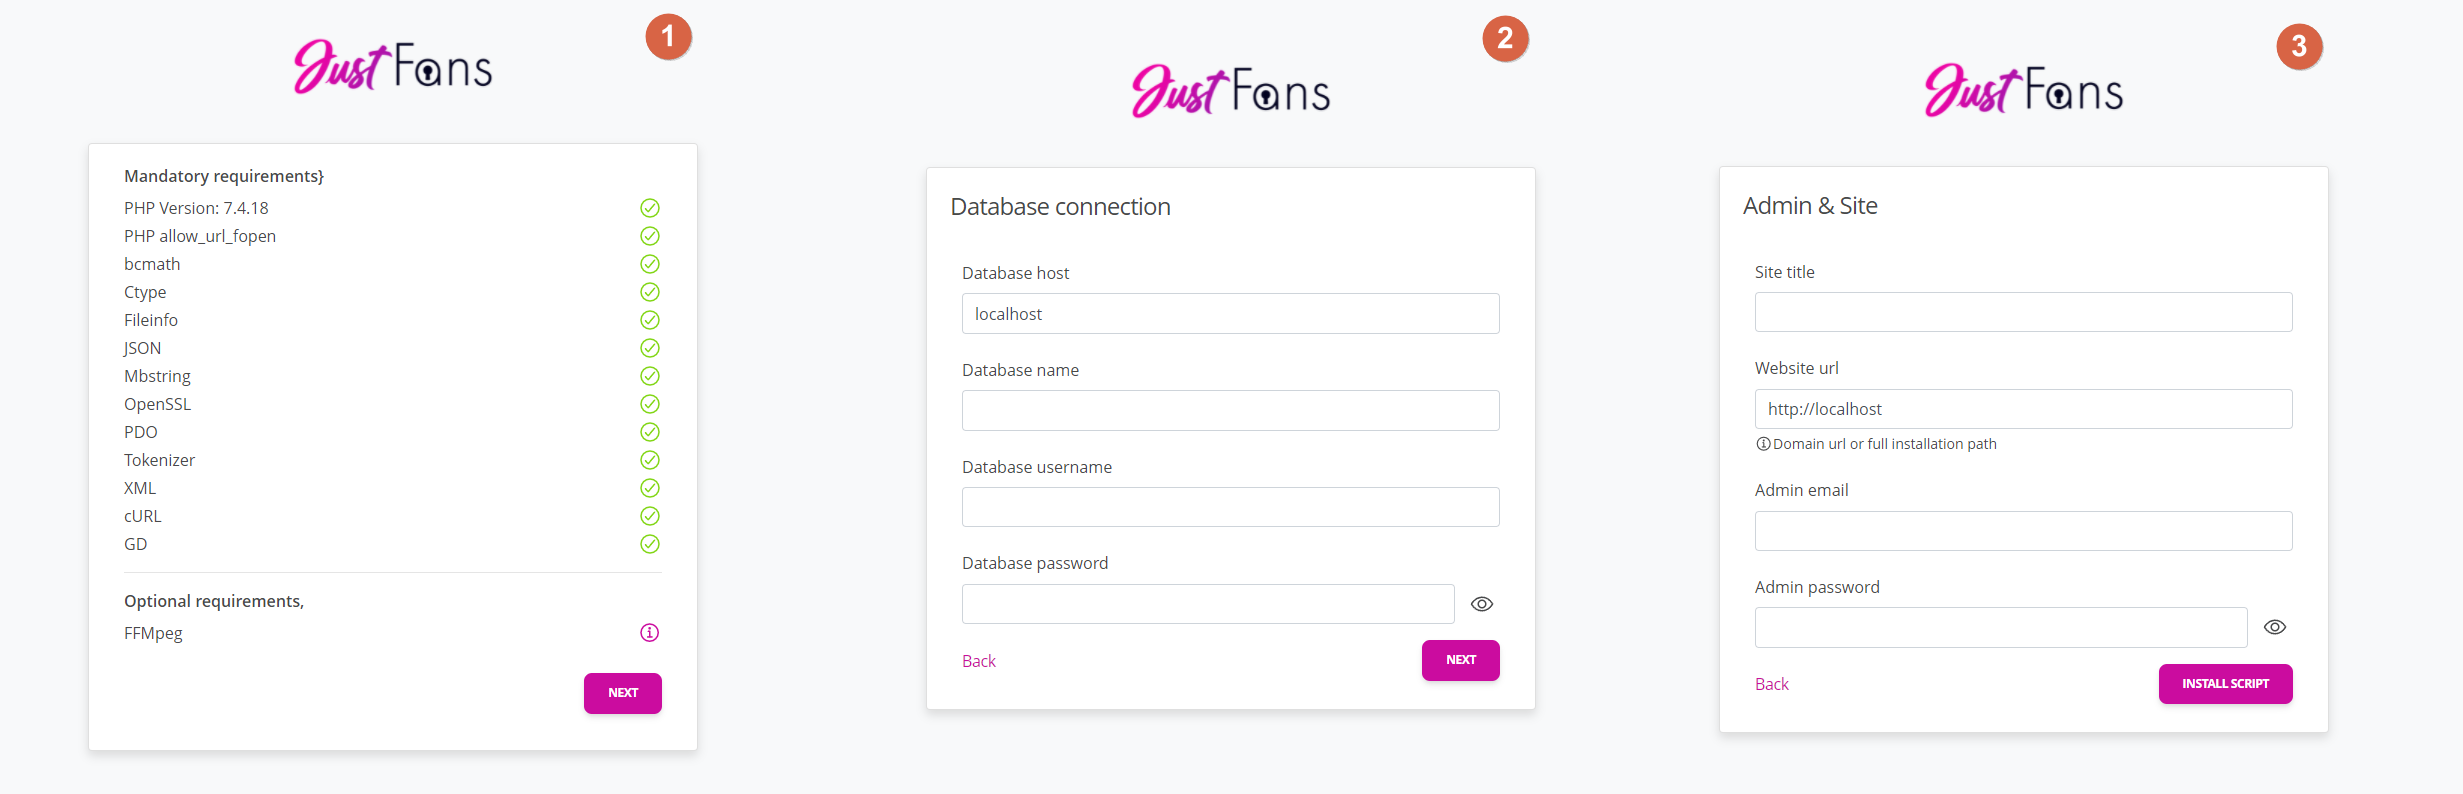Select the Database username input

pyautogui.click(x=1230, y=507)
